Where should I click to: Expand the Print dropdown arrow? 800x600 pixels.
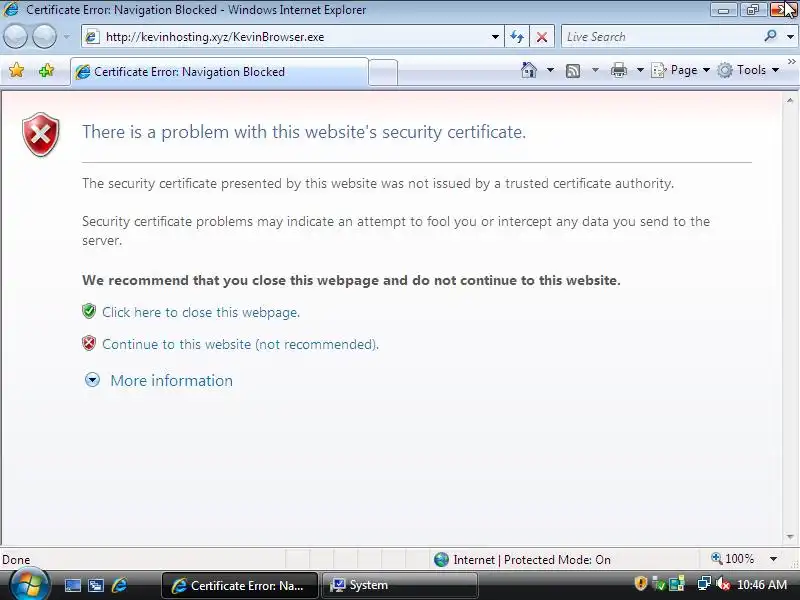coord(640,70)
